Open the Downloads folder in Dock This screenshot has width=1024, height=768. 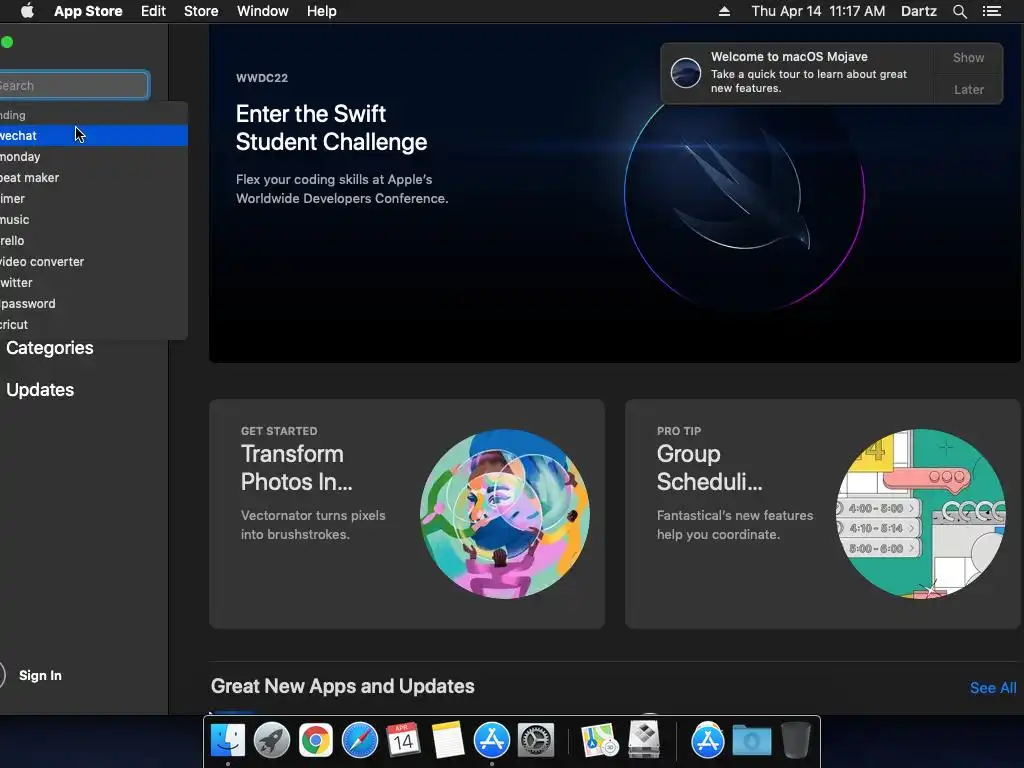tap(752, 741)
